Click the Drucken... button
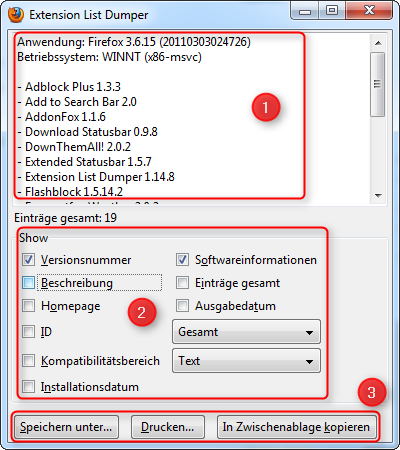 (168, 427)
